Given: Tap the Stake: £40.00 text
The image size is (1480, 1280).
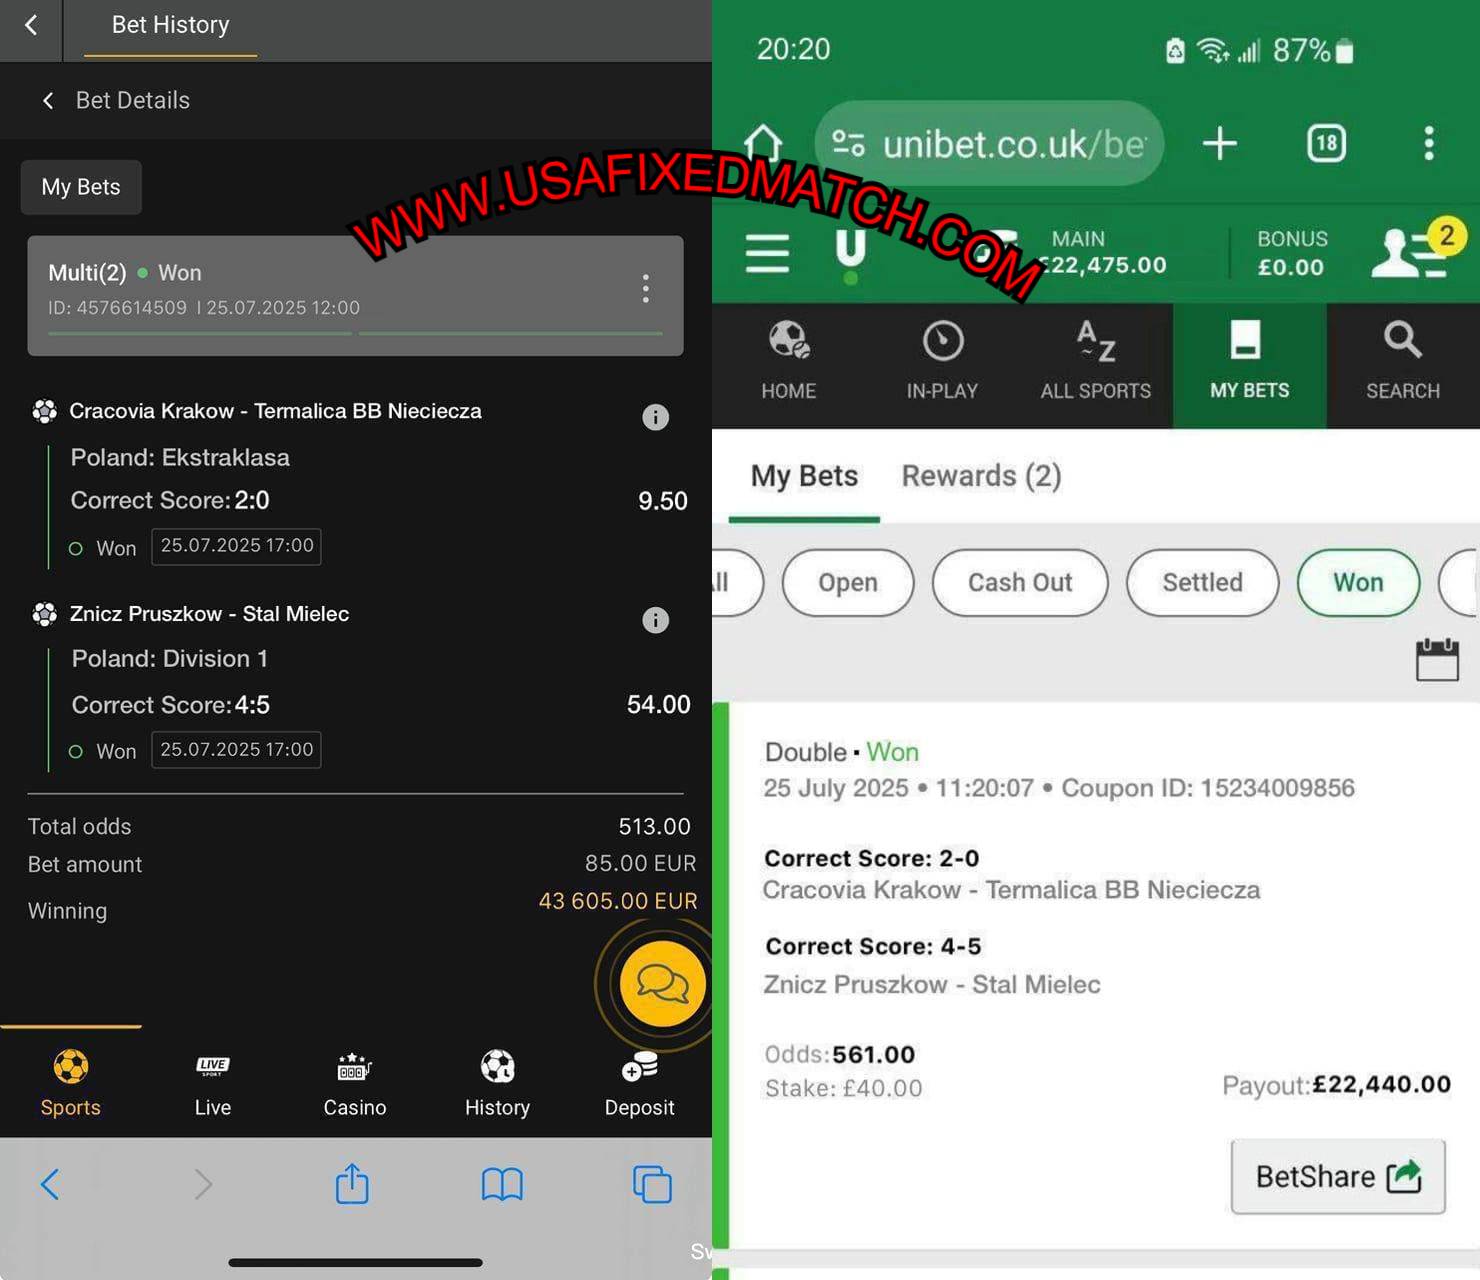Looking at the screenshot, I should (x=844, y=1089).
